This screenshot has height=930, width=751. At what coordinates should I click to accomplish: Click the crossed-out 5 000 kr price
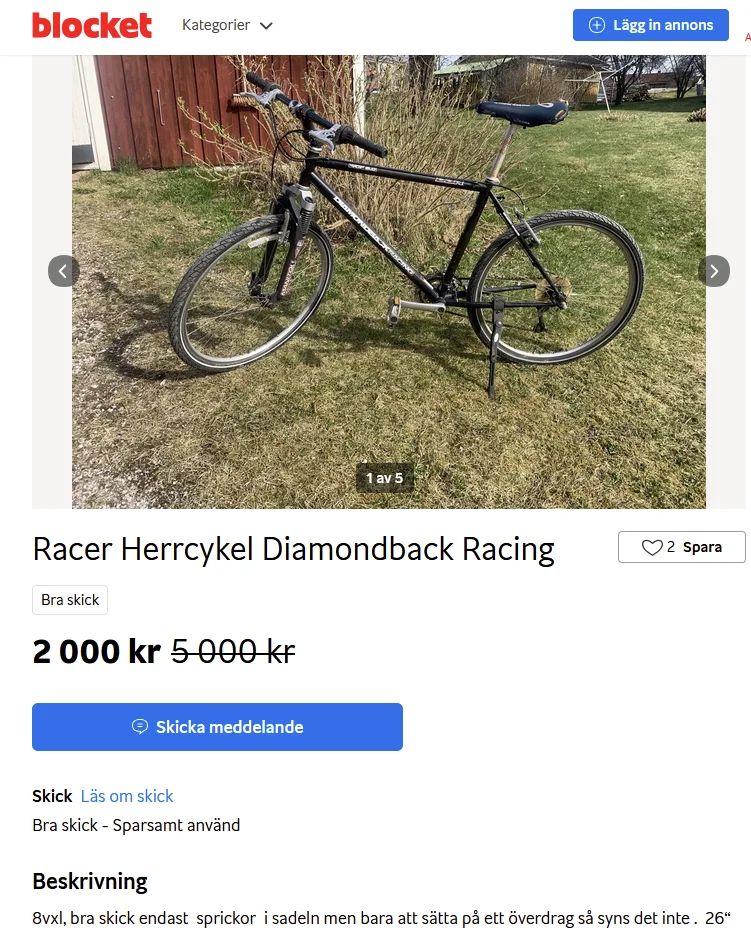tap(233, 652)
